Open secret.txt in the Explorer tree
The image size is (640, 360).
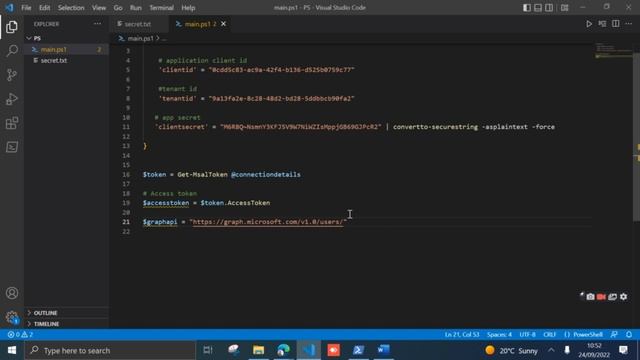coord(67,60)
